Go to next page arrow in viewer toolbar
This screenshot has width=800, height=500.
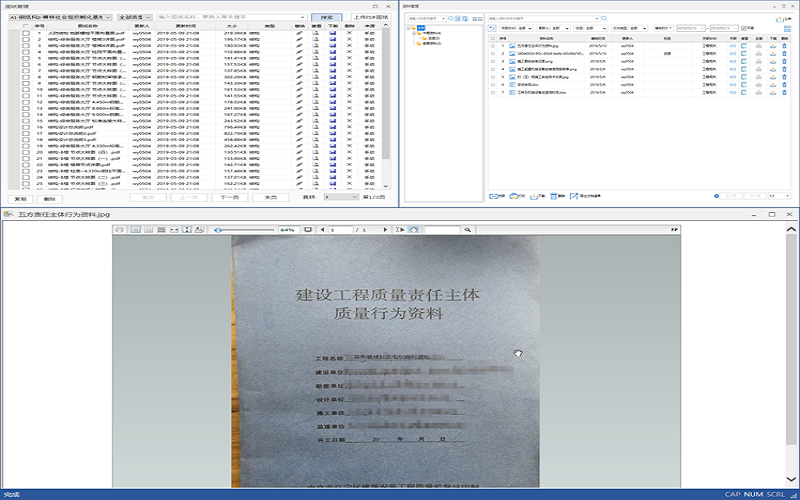point(385,230)
